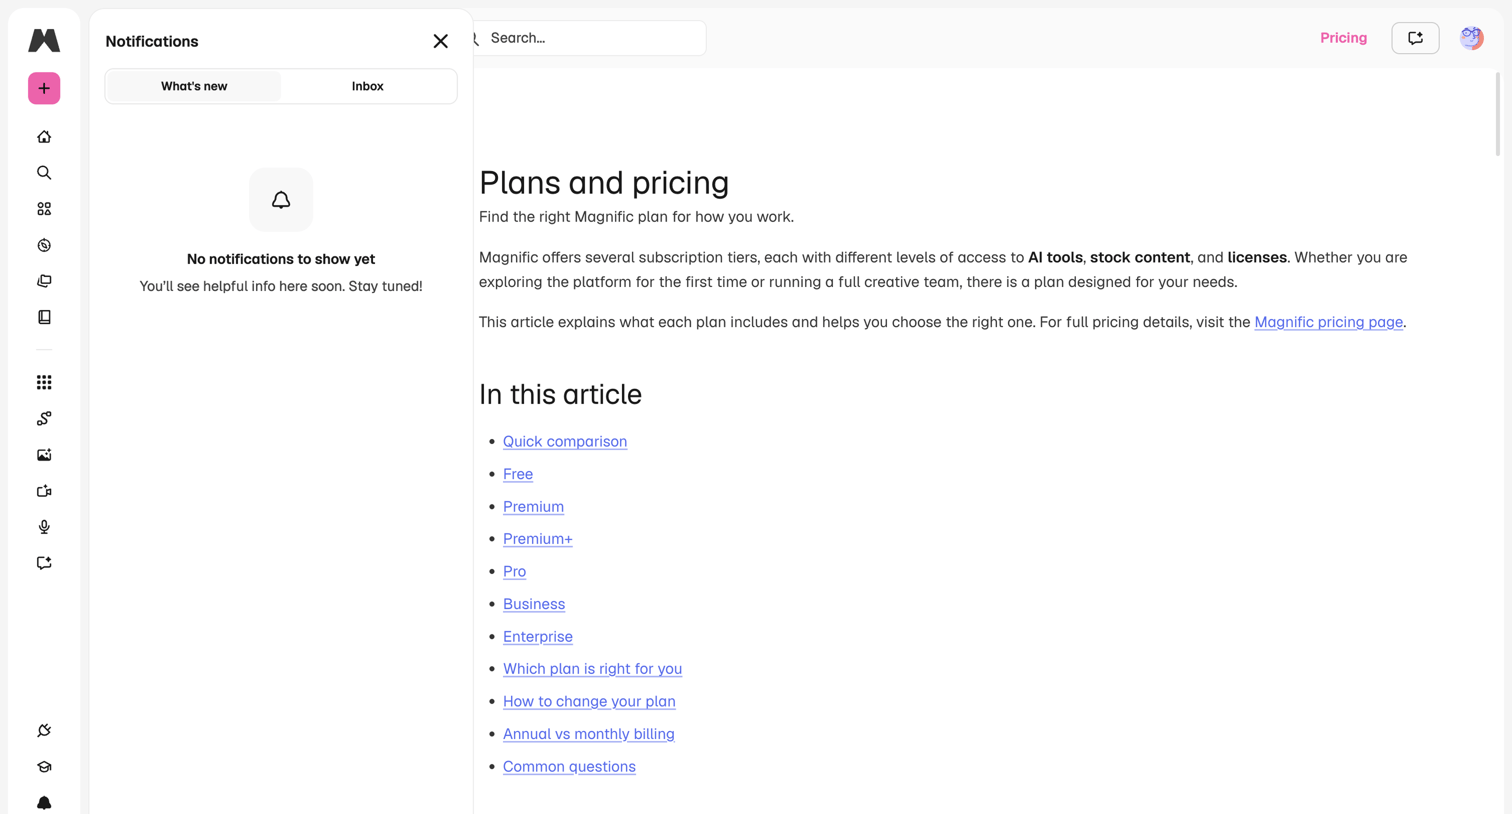This screenshot has height=814, width=1512.
Task: Open the stacked folders icon in sidebar
Action: [x=44, y=281]
